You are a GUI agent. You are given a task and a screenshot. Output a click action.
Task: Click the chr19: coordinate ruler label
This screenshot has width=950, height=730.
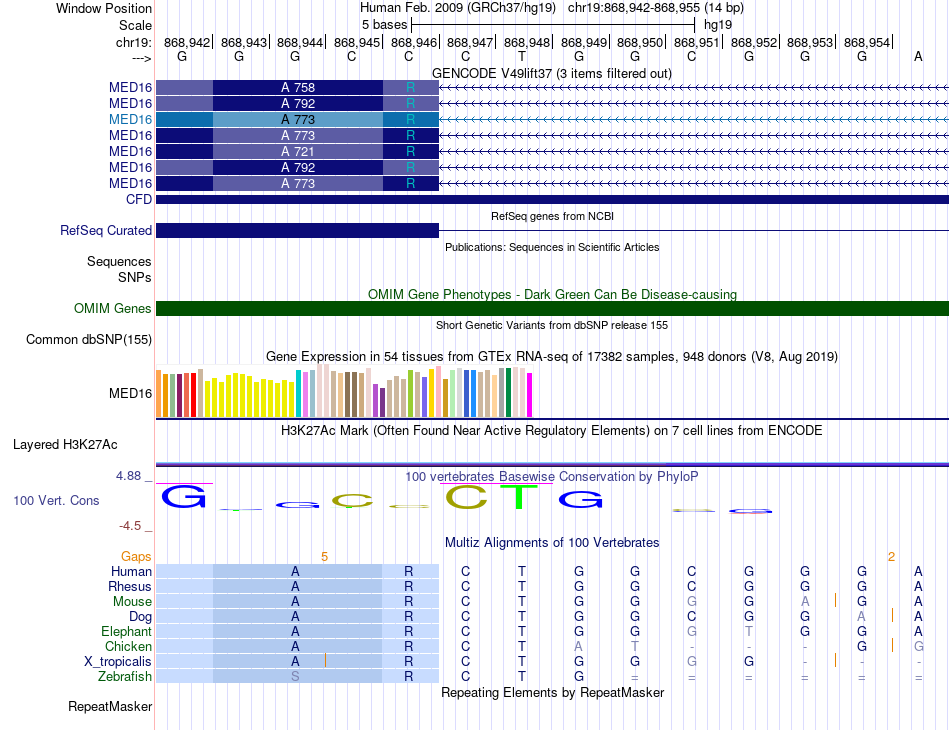point(134,42)
